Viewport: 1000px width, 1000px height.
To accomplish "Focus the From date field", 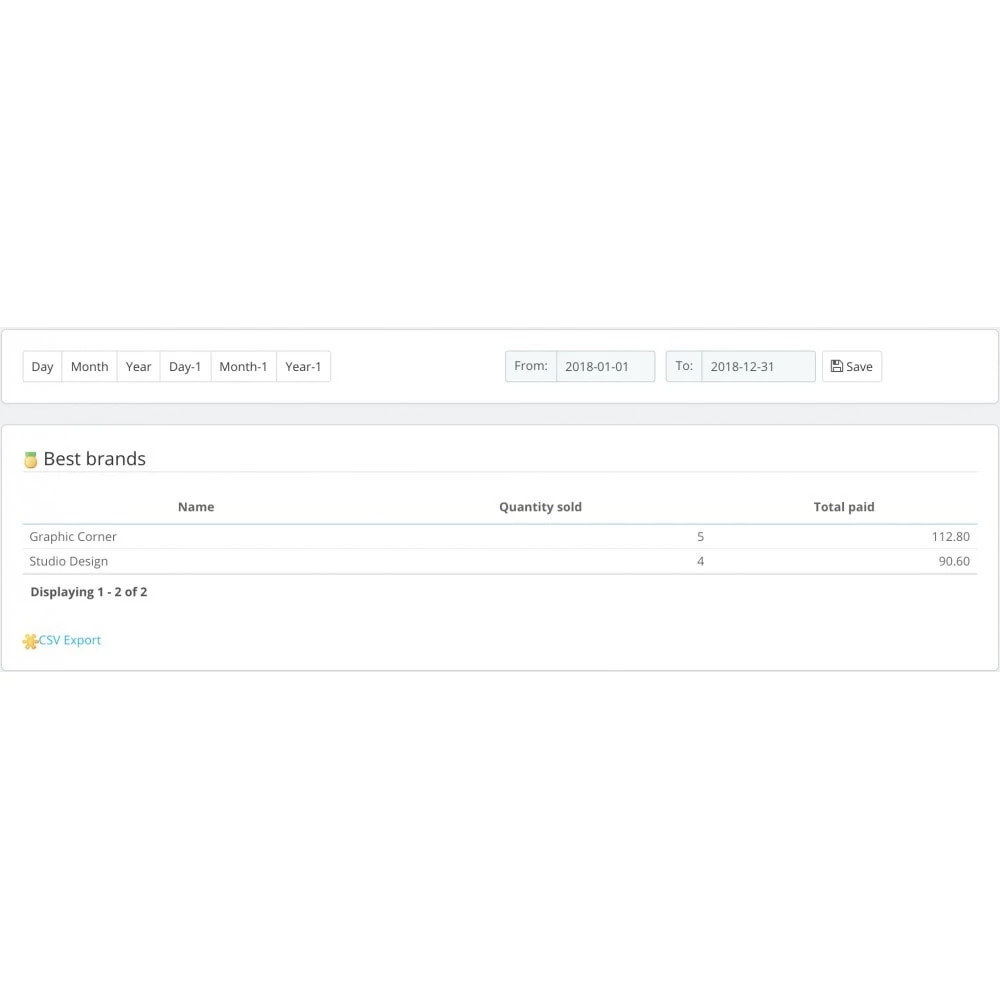I will click(x=605, y=367).
